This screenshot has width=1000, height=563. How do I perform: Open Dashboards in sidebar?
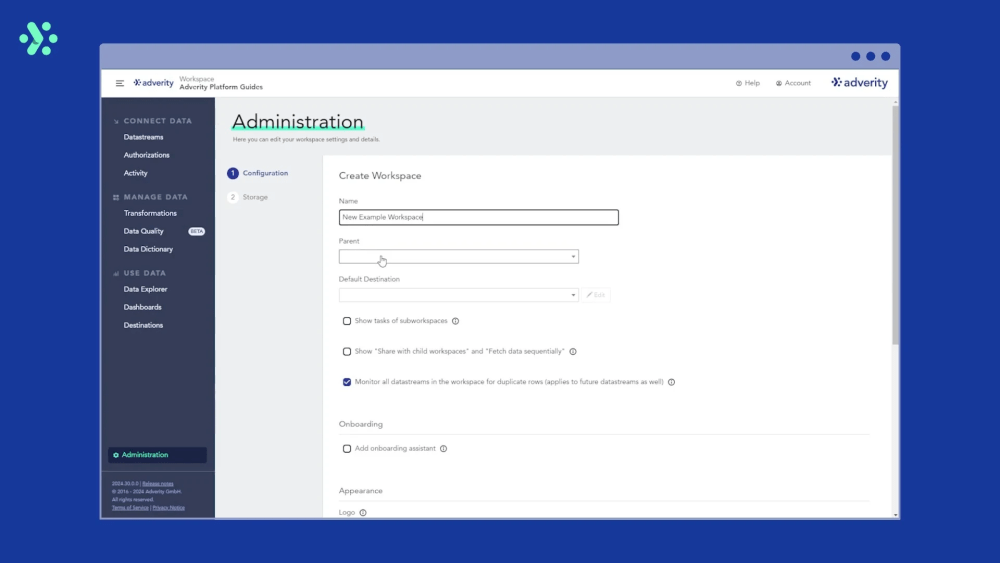point(142,307)
